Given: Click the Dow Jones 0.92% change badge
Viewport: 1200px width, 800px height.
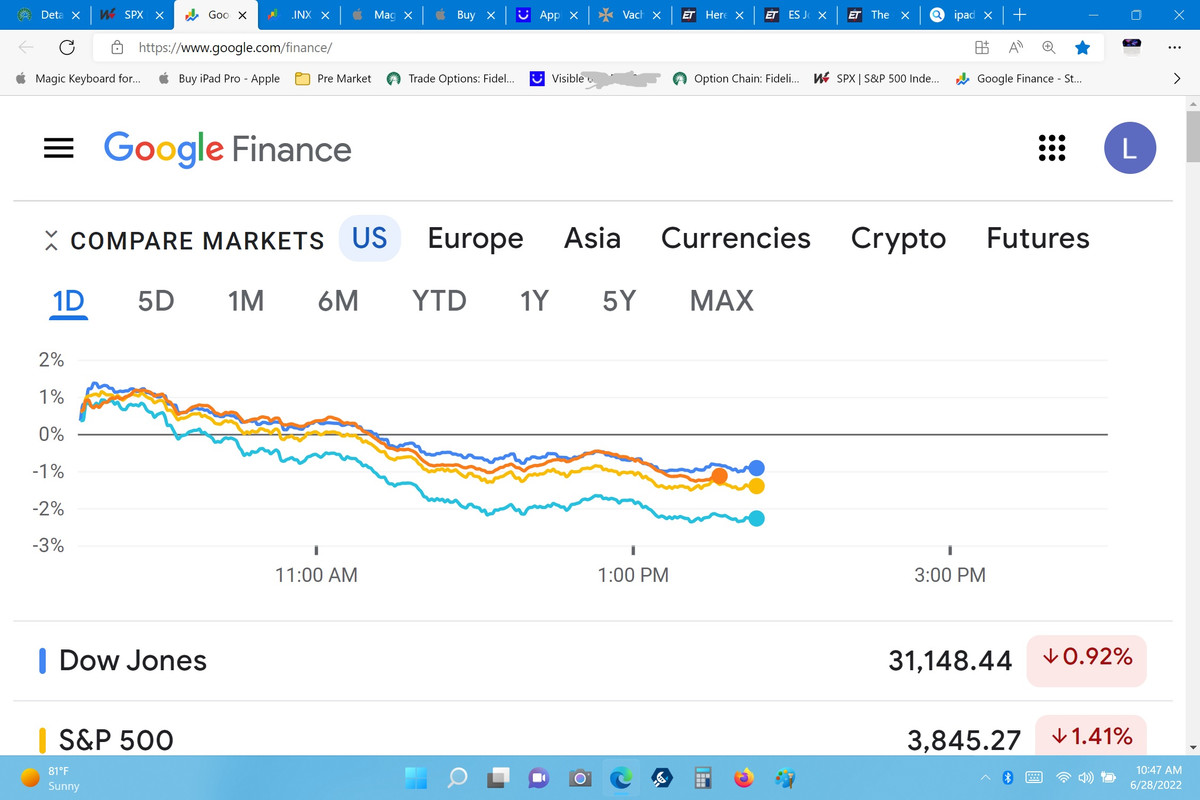Looking at the screenshot, I should 1086,659.
